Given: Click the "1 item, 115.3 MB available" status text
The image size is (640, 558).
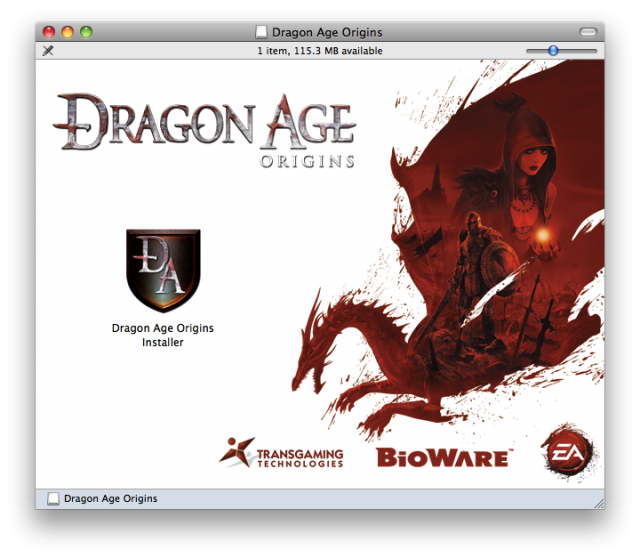Looking at the screenshot, I should [x=320, y=51].
